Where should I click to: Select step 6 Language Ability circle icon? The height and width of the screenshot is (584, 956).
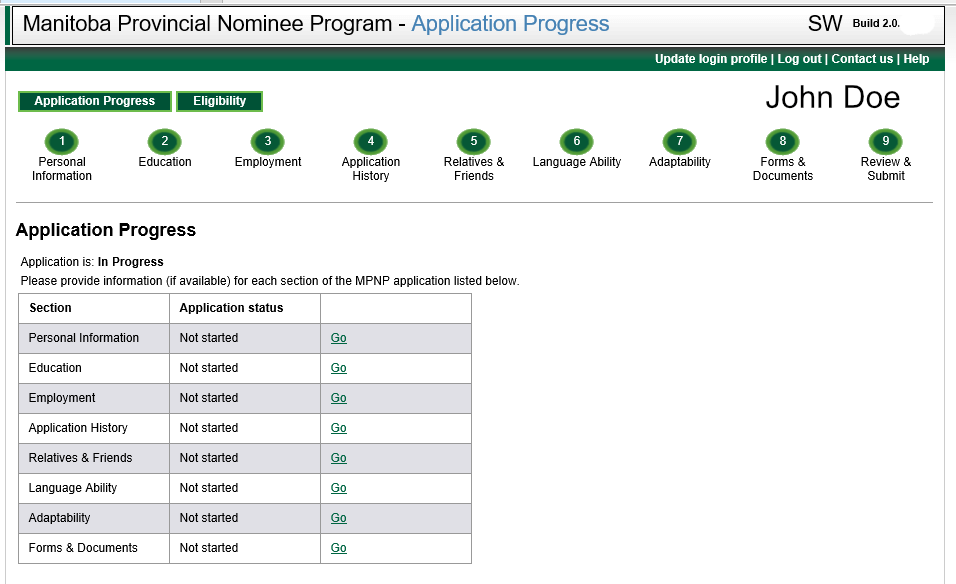[x=577, y=141]
